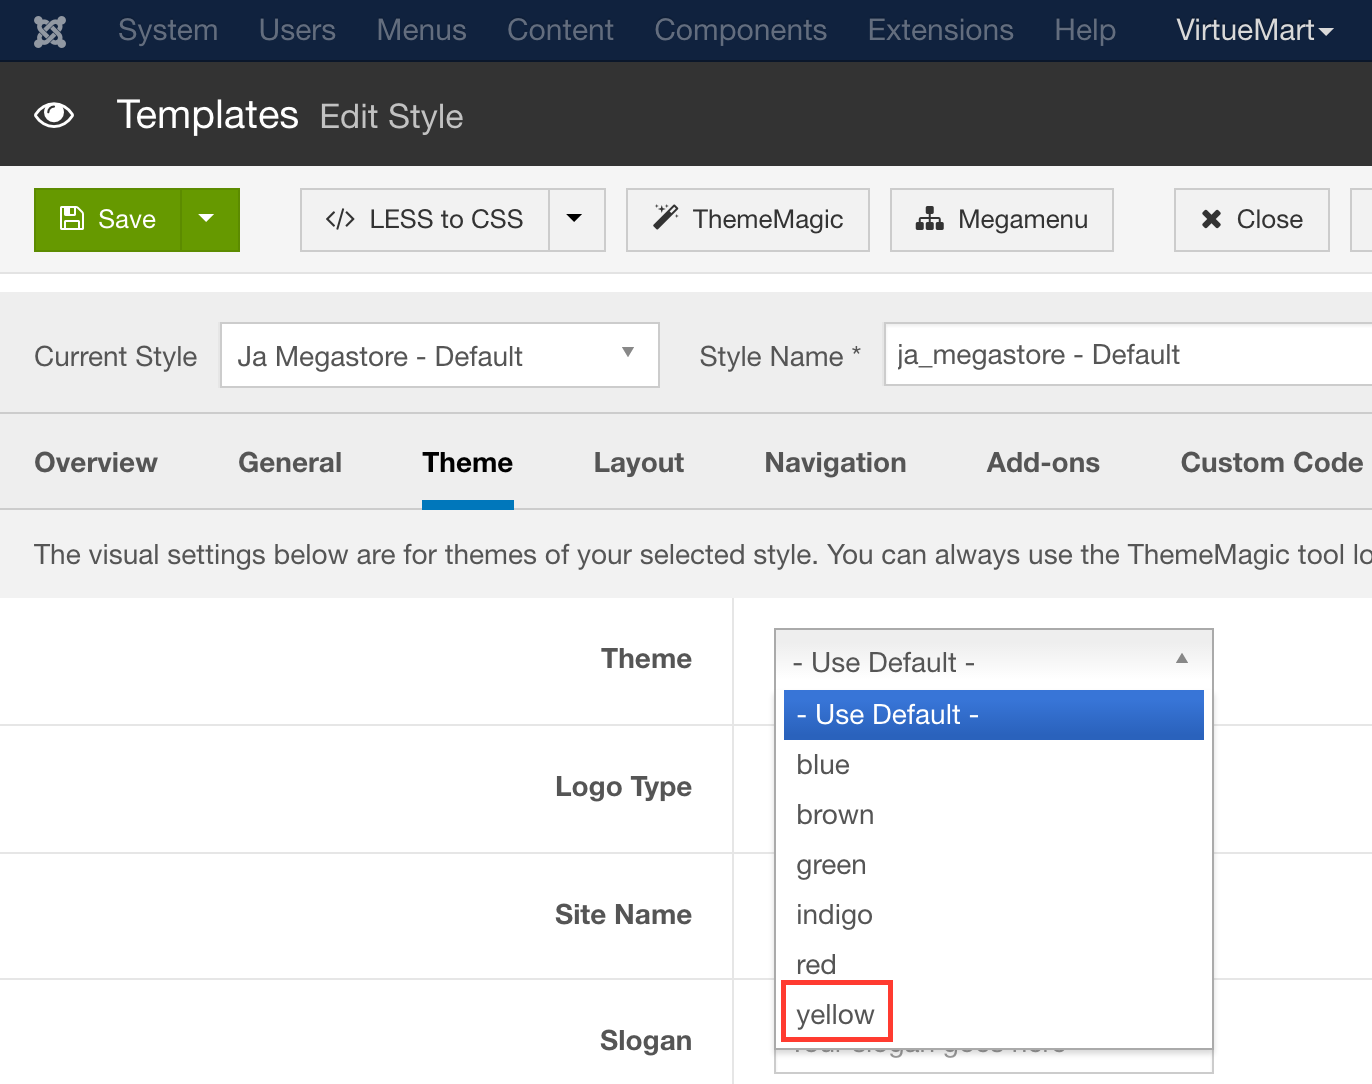Click the Megamenu sitemap icon
Image resolution: width=1372 pixels, height=1084 pixels.
point(929,219)
